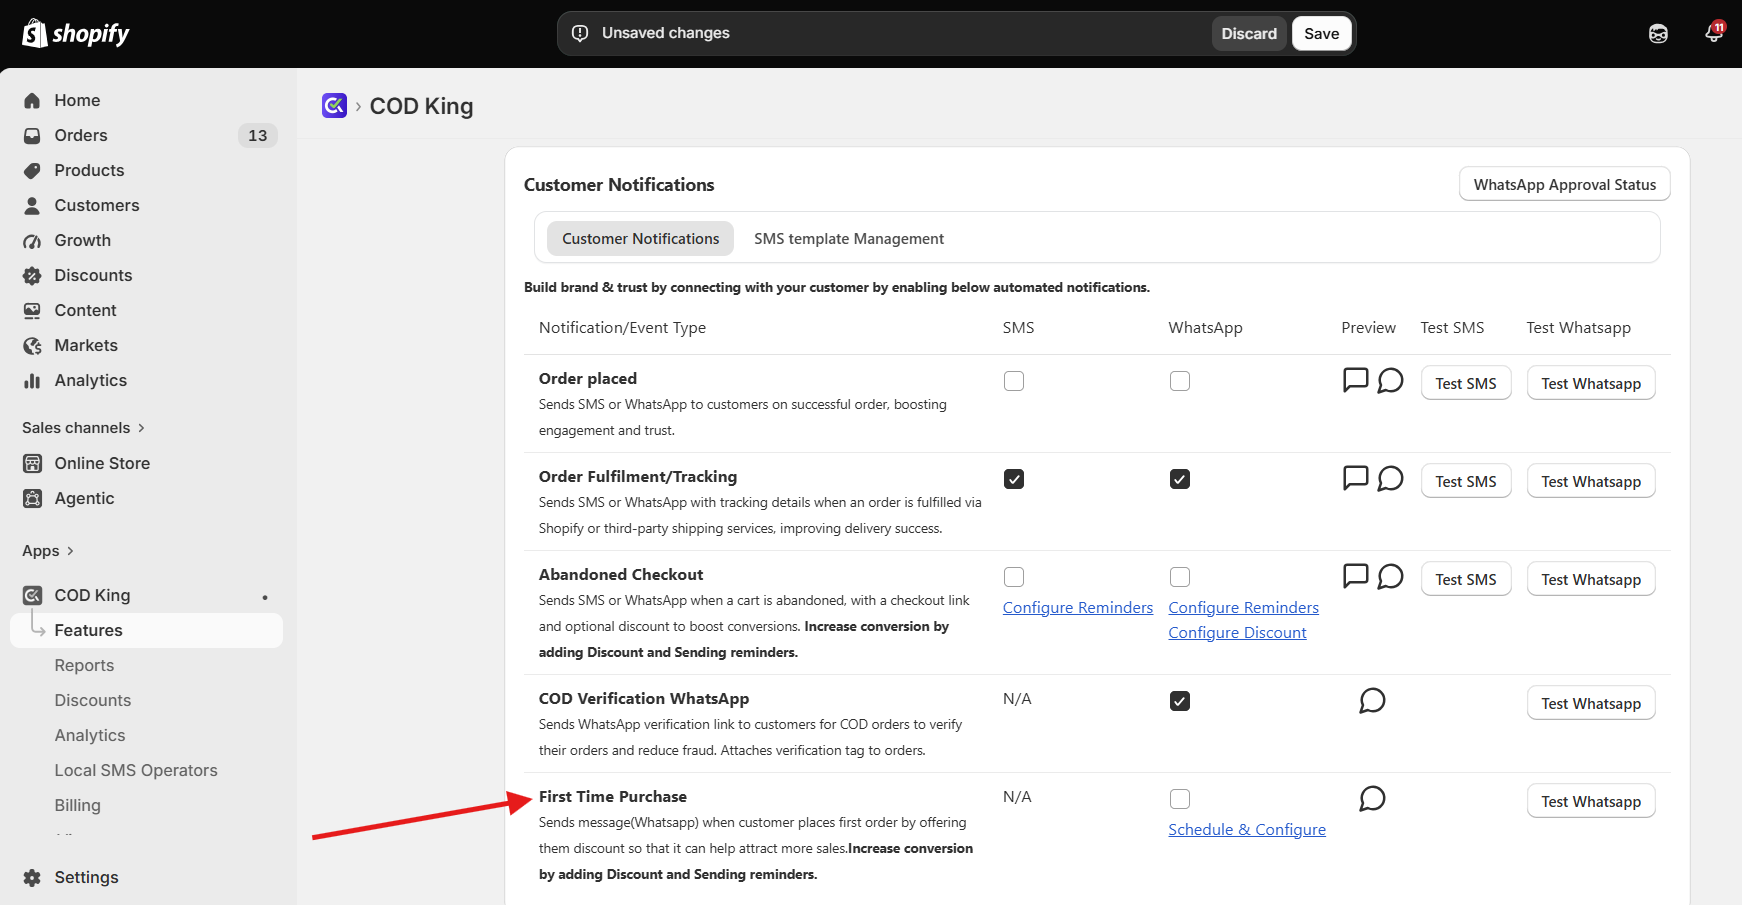Image resolution: width=1742 pixels, height=905 pixels.
Task: Click the Markets globe icon
Action: pos(32,345)
